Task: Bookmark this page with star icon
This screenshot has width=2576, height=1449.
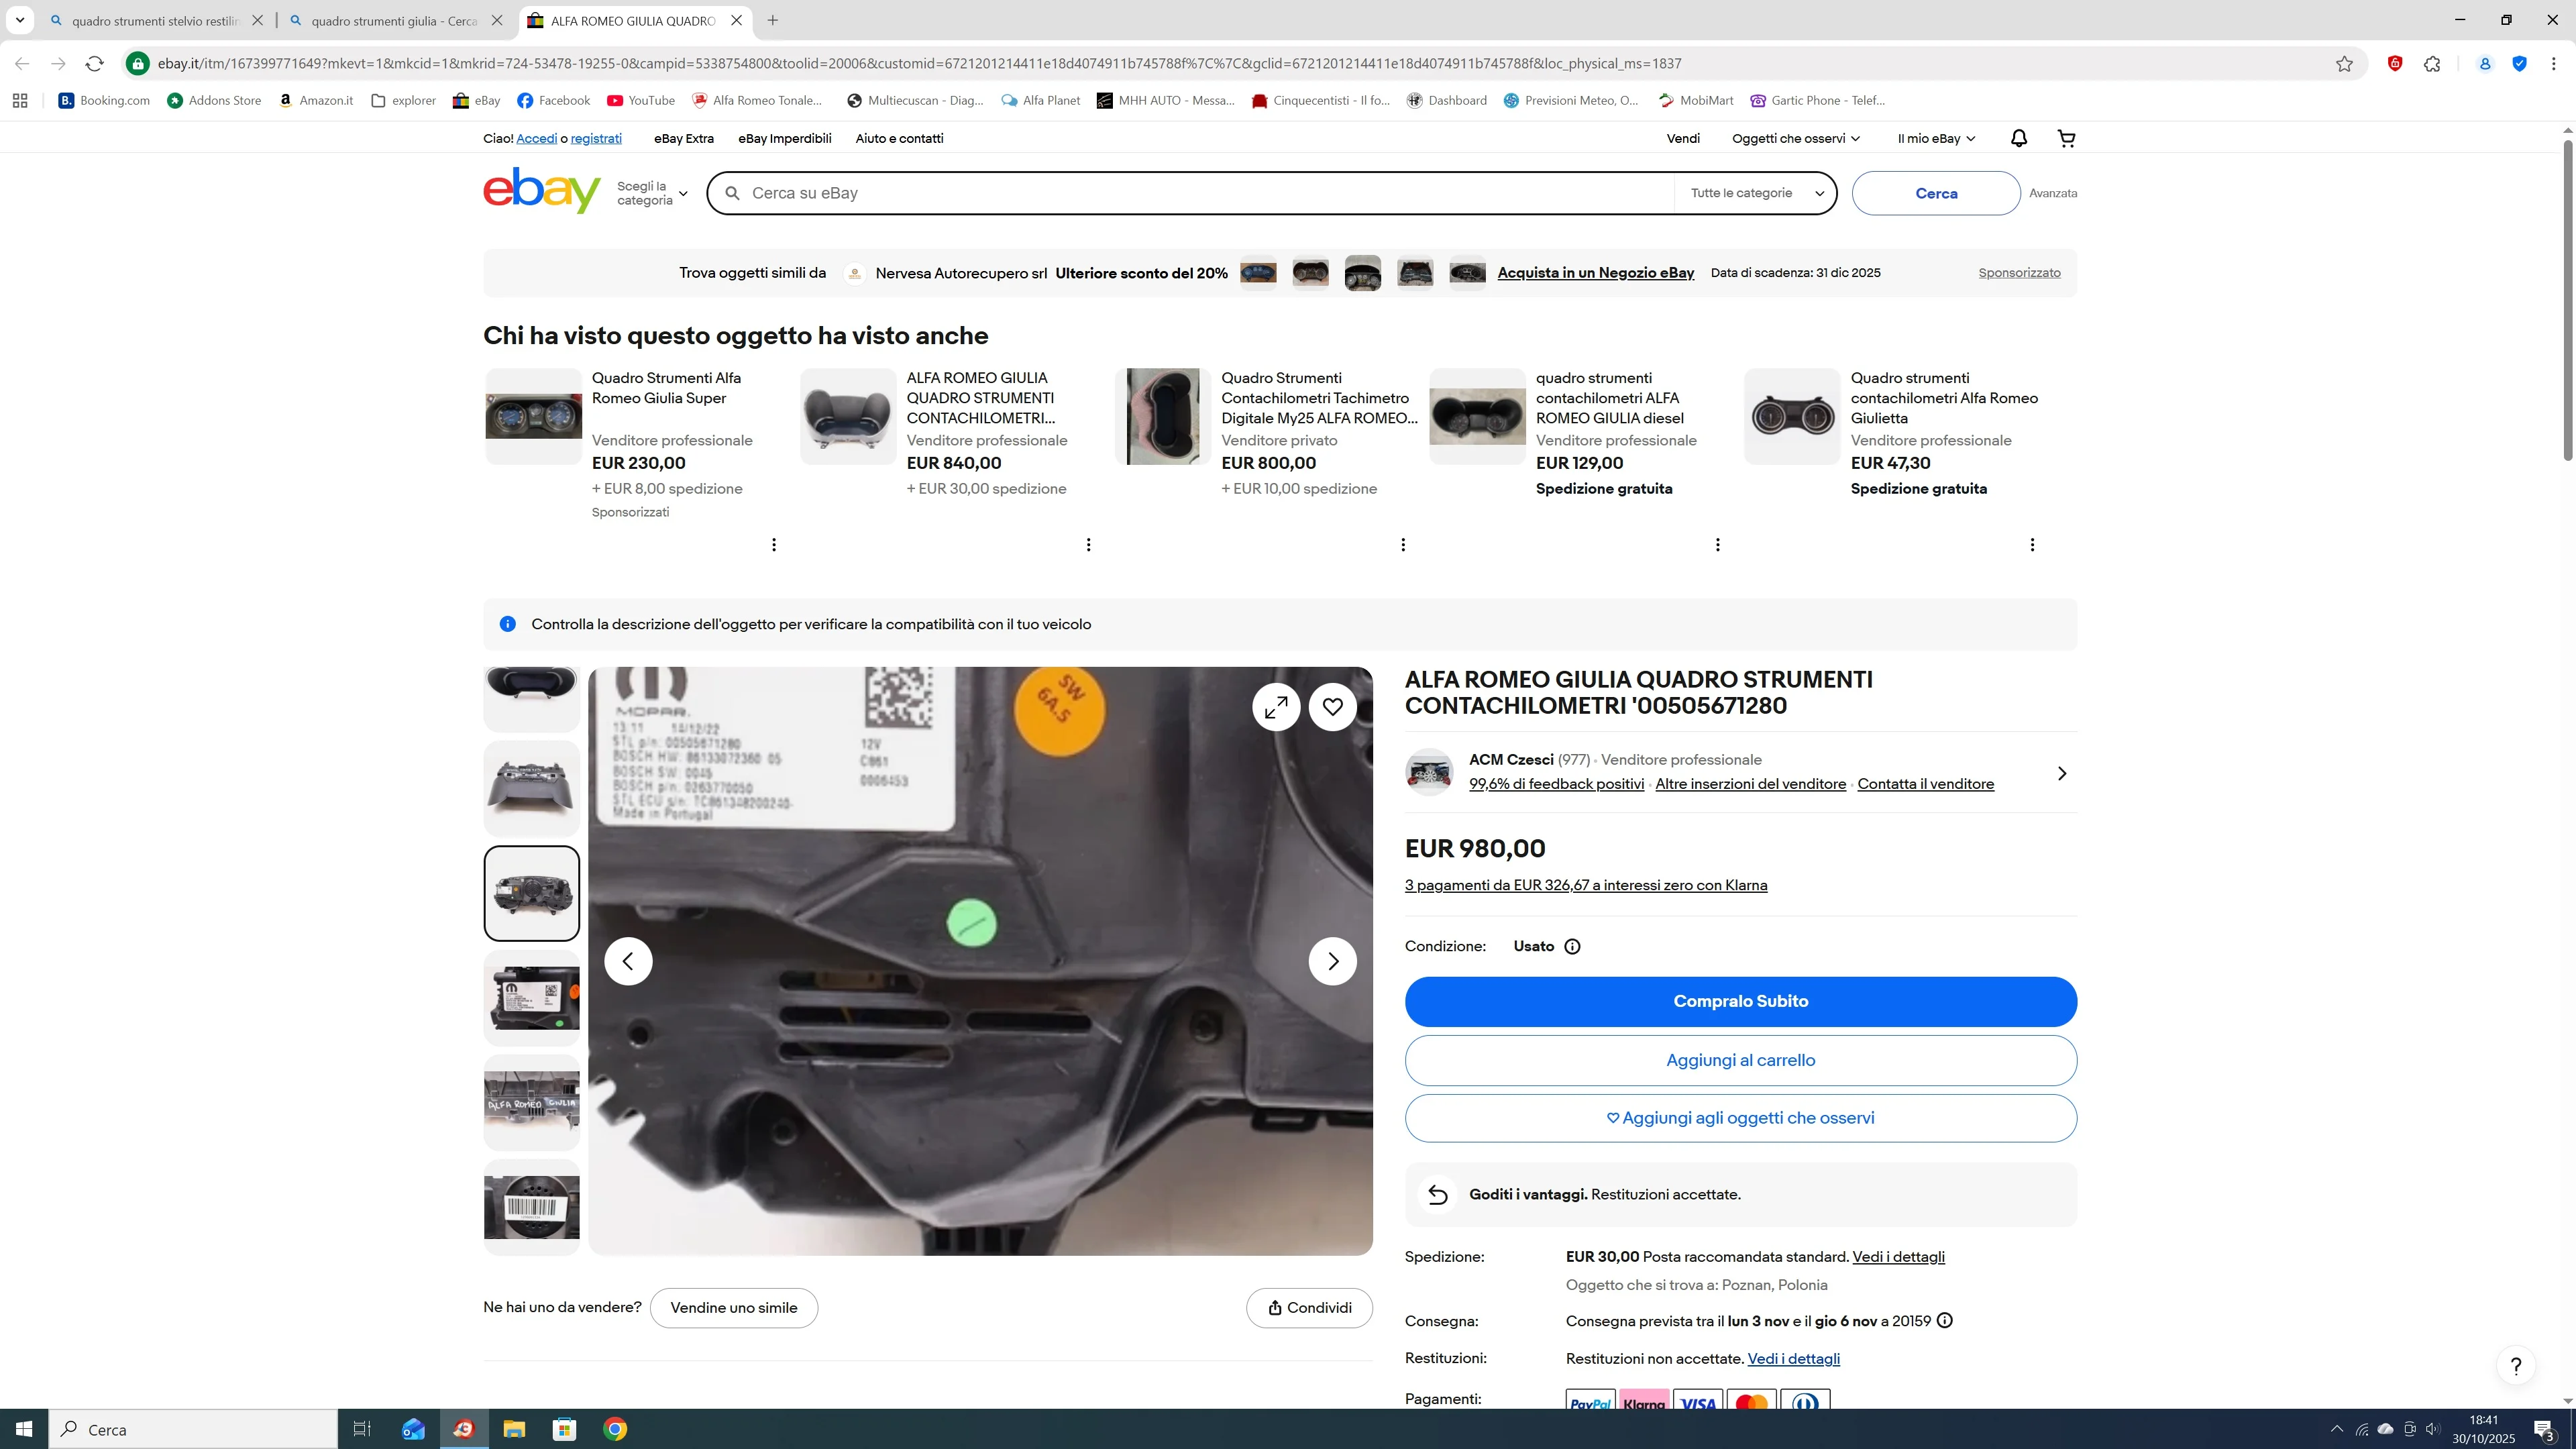Action: (2344, 64)
